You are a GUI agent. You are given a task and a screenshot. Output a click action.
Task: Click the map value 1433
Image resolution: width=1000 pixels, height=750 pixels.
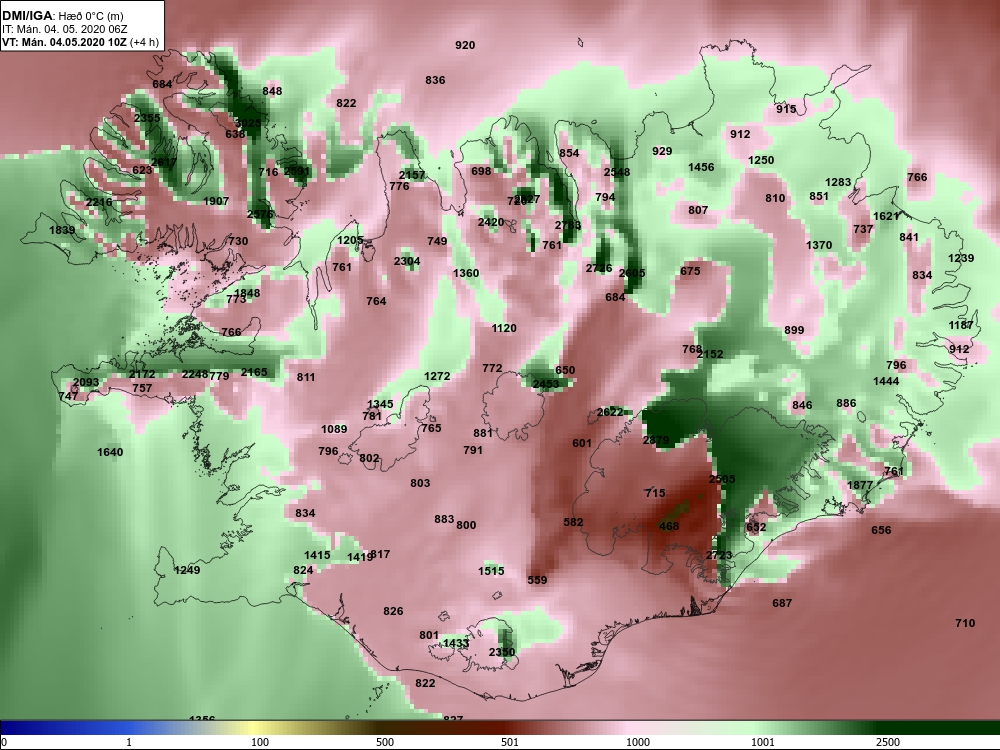(x=456, y=643)
